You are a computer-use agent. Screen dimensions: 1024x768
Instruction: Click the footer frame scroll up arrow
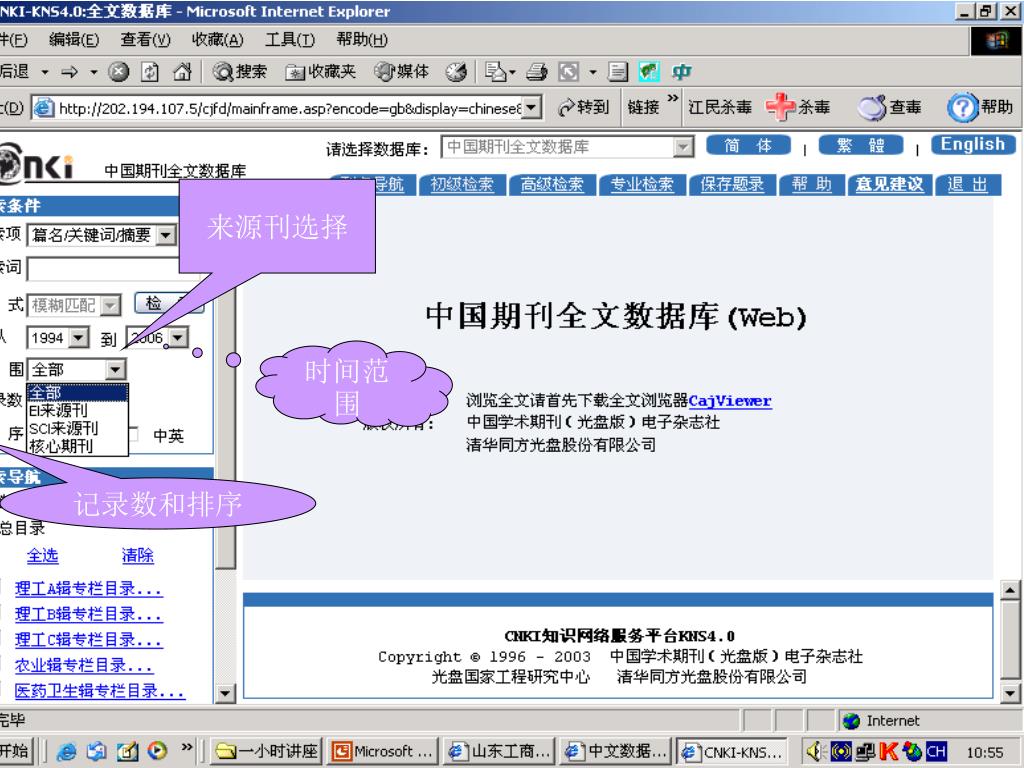click(x=1010, y=590)
